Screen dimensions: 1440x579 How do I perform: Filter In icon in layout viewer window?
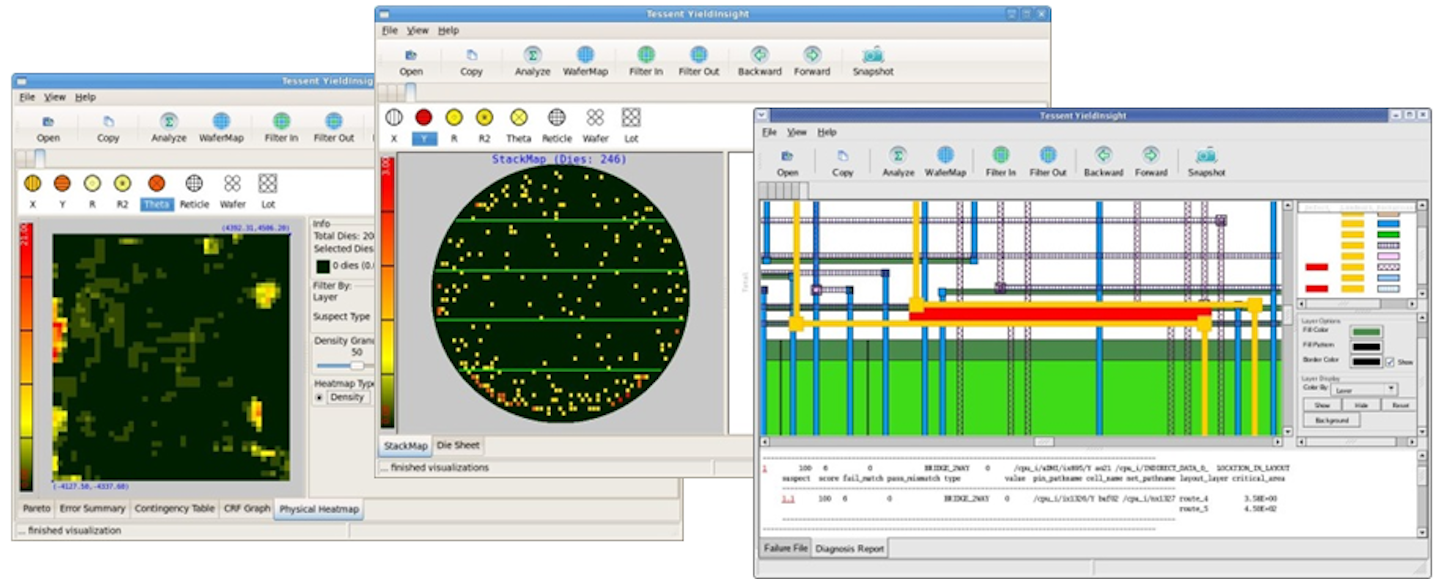[x=1000, y=155]
